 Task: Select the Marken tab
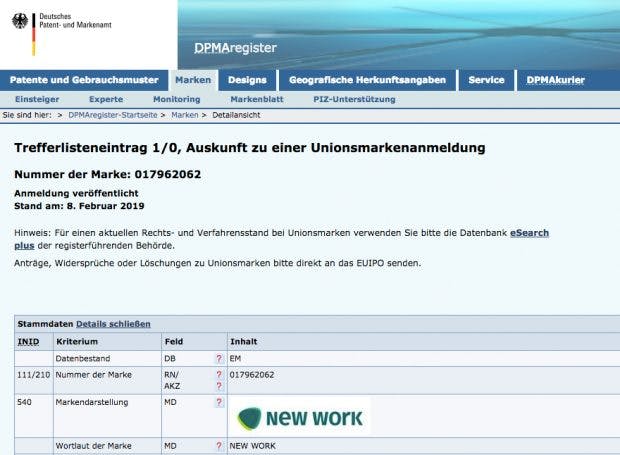coord(193,80)
